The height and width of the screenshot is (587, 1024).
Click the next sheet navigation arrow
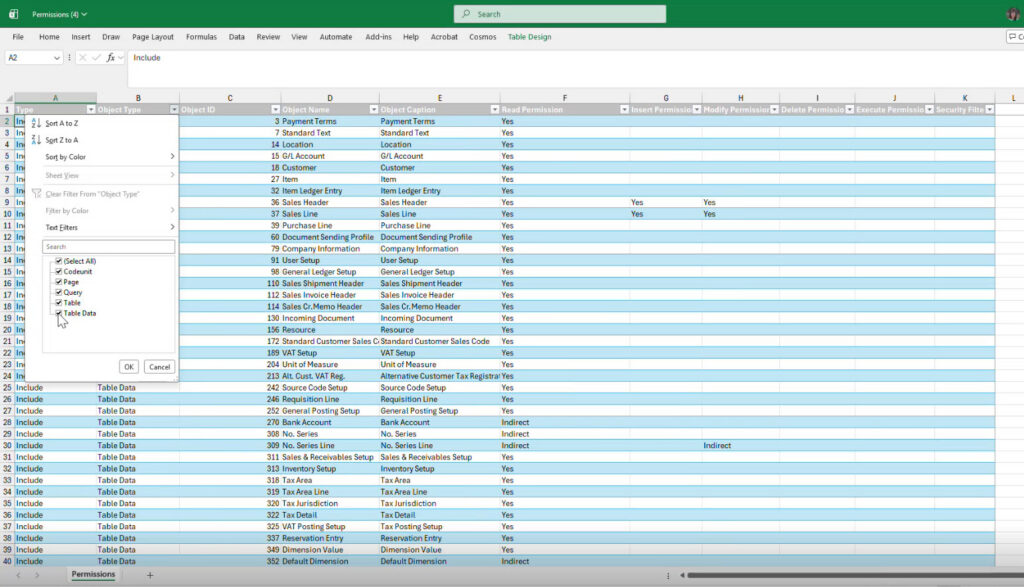point(37,575)
